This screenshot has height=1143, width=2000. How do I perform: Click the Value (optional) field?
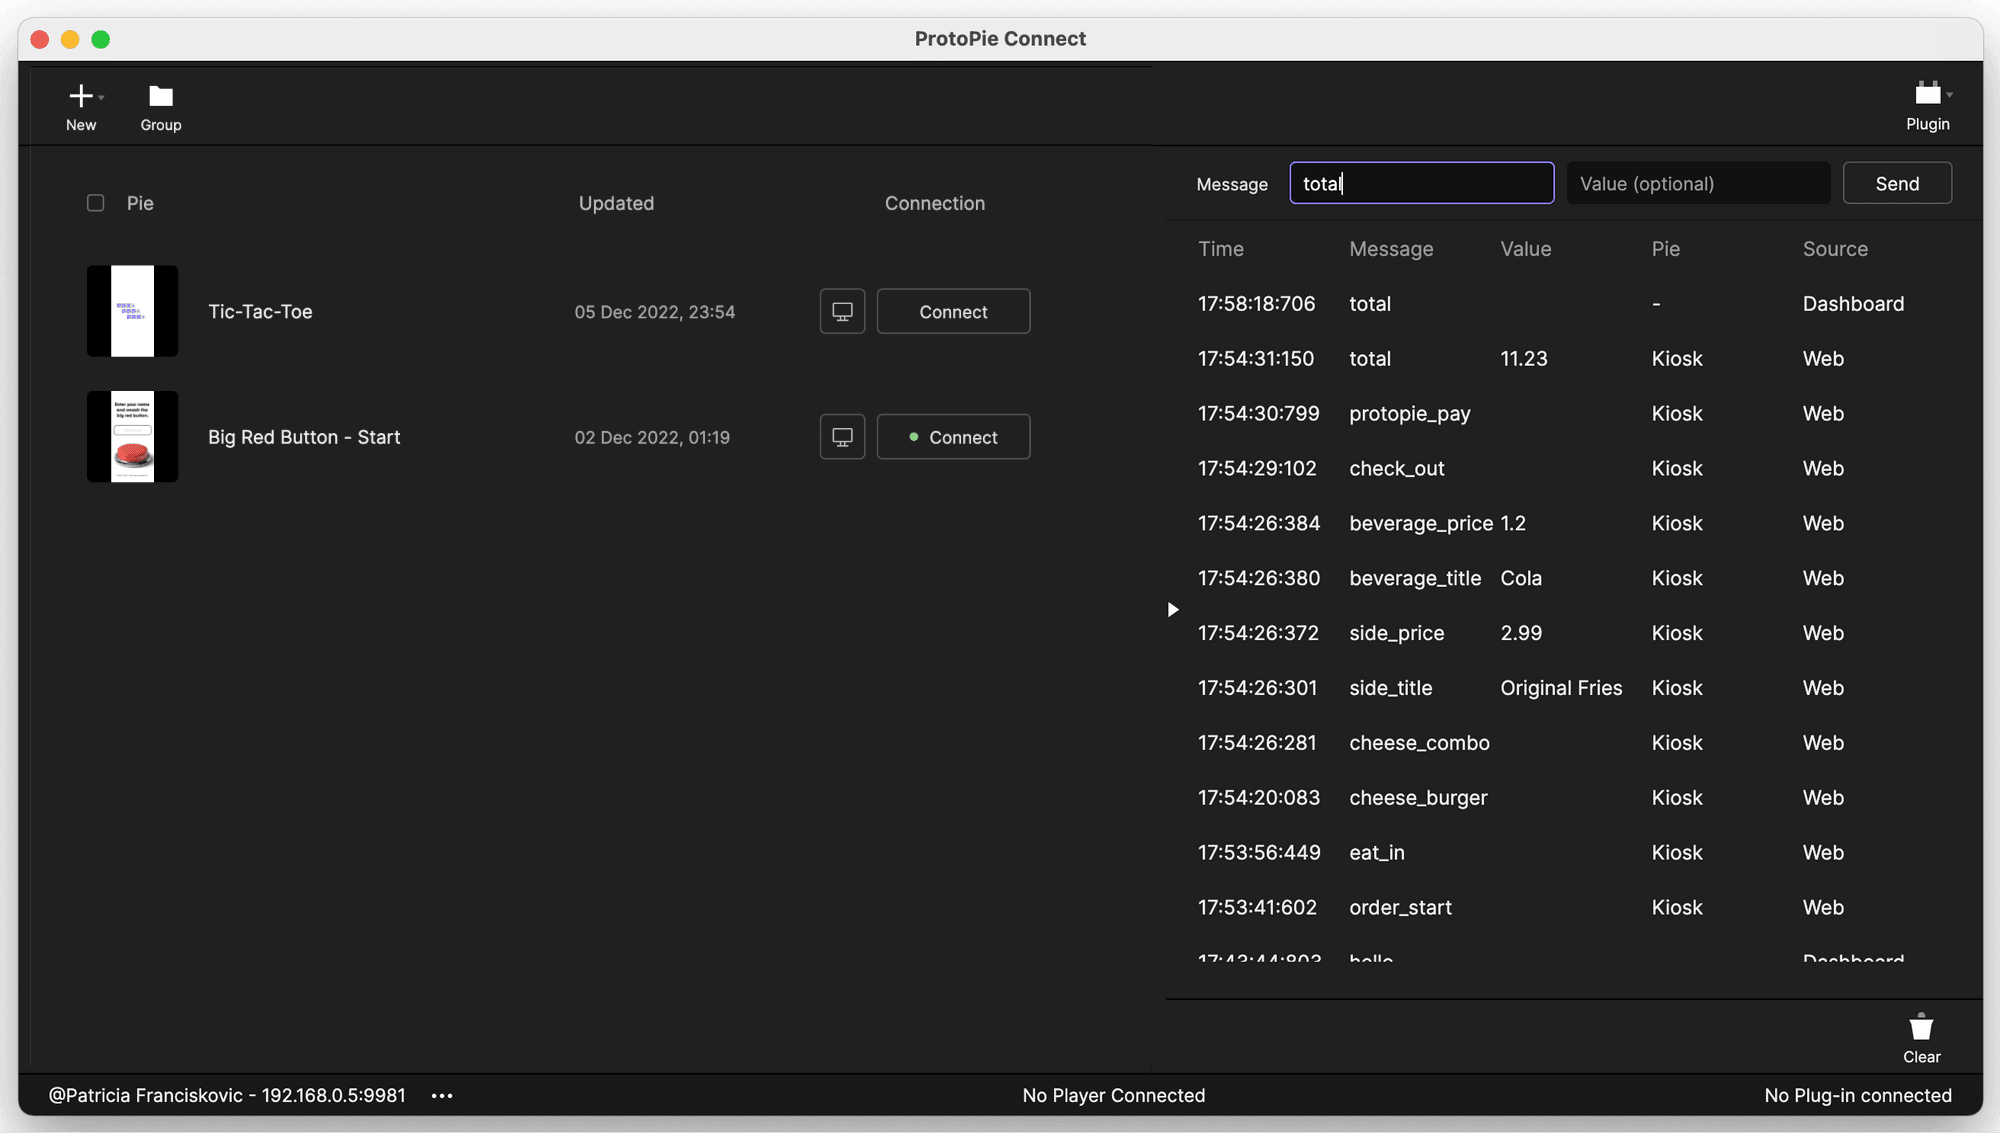(x=1697, y=183)
